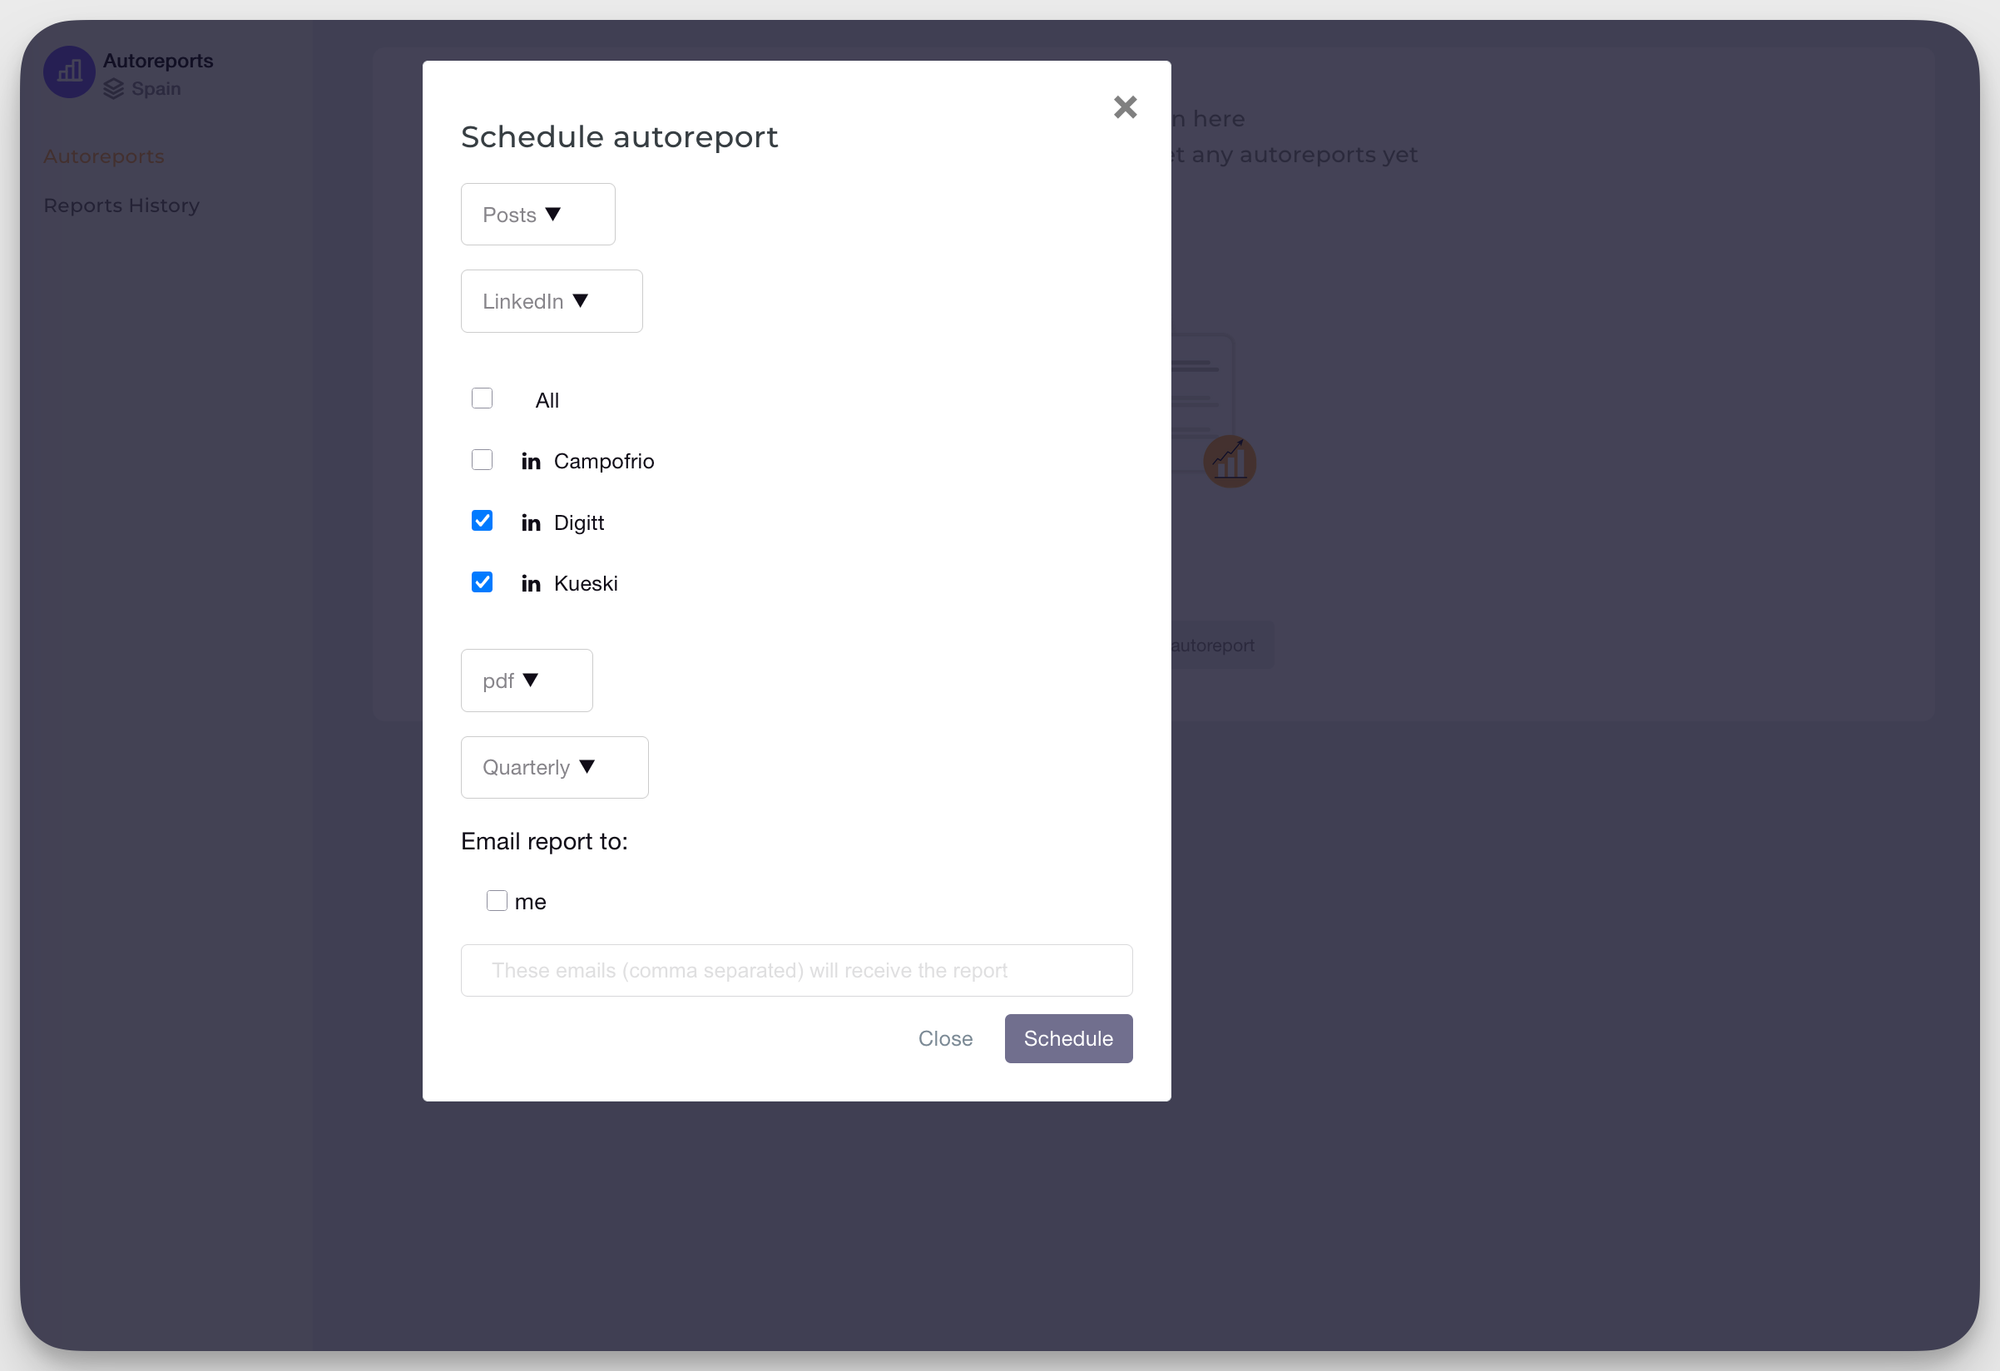Click the comma separated emails input field
The width and height of the screenshot is (2000, 1371).
coord(796,970)
